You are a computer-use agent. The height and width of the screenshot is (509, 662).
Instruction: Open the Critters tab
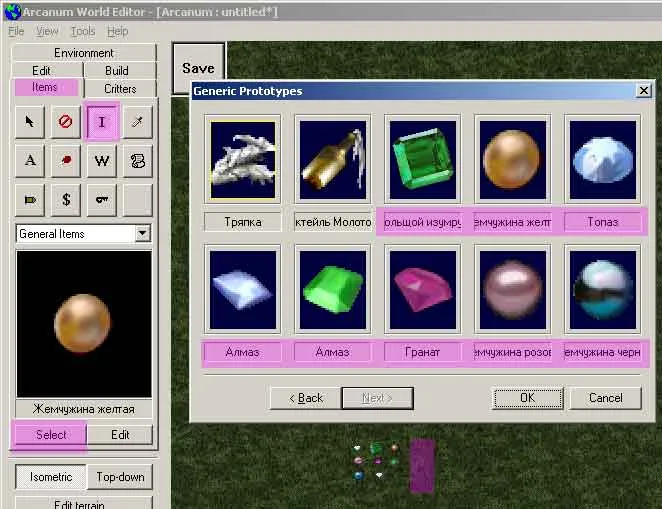(120, 88)
